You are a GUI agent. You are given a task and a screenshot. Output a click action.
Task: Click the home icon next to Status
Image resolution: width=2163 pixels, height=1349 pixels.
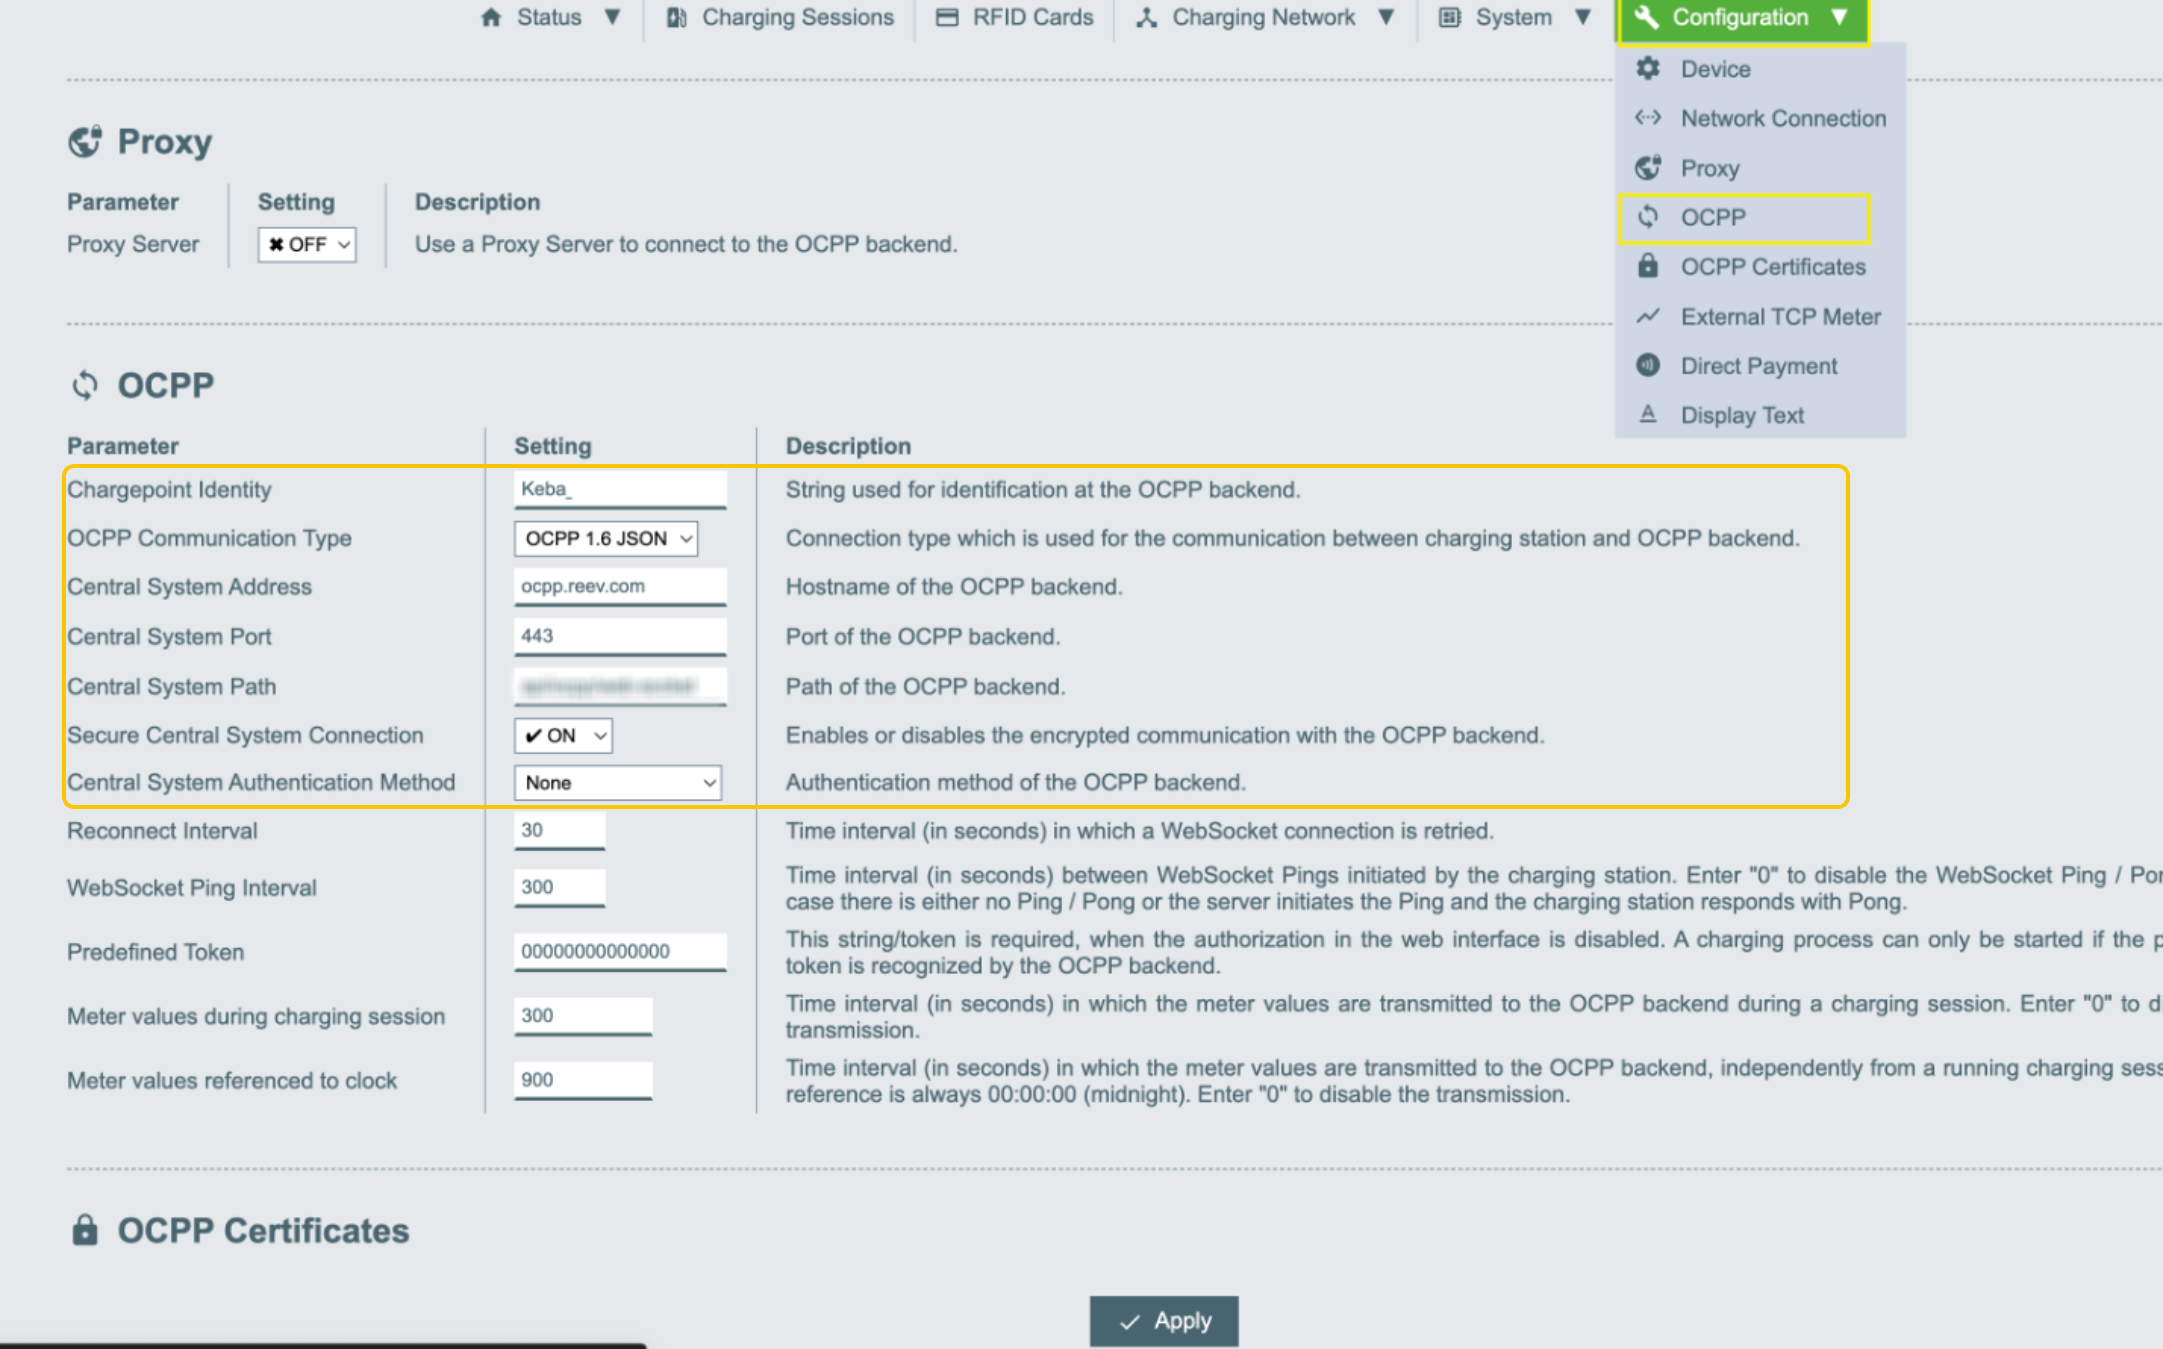click(491, 17)
